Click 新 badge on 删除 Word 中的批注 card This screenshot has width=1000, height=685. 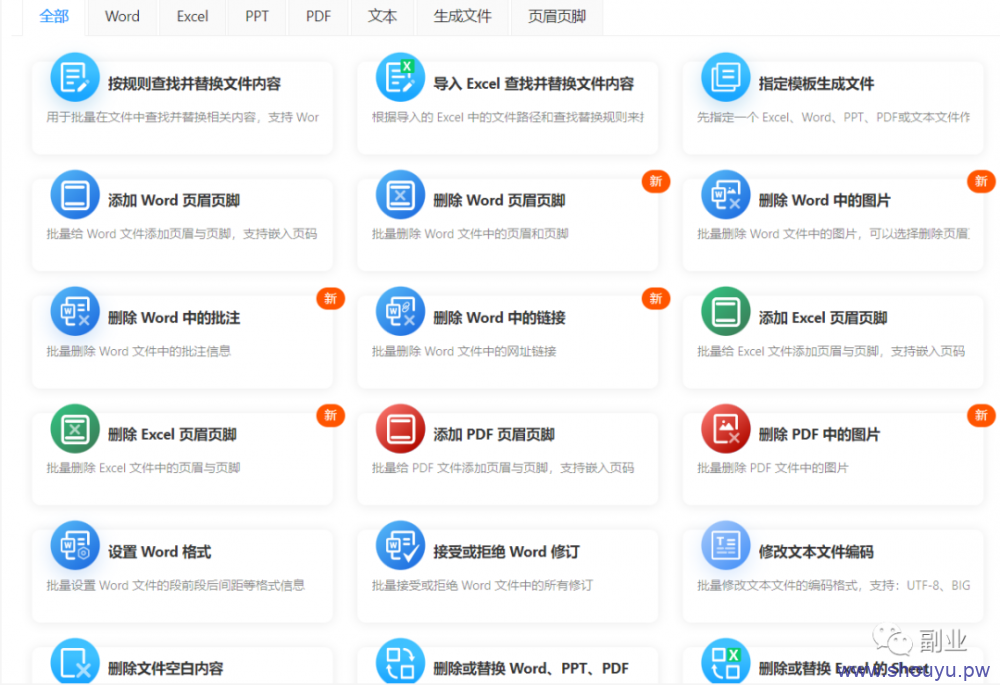330,298
